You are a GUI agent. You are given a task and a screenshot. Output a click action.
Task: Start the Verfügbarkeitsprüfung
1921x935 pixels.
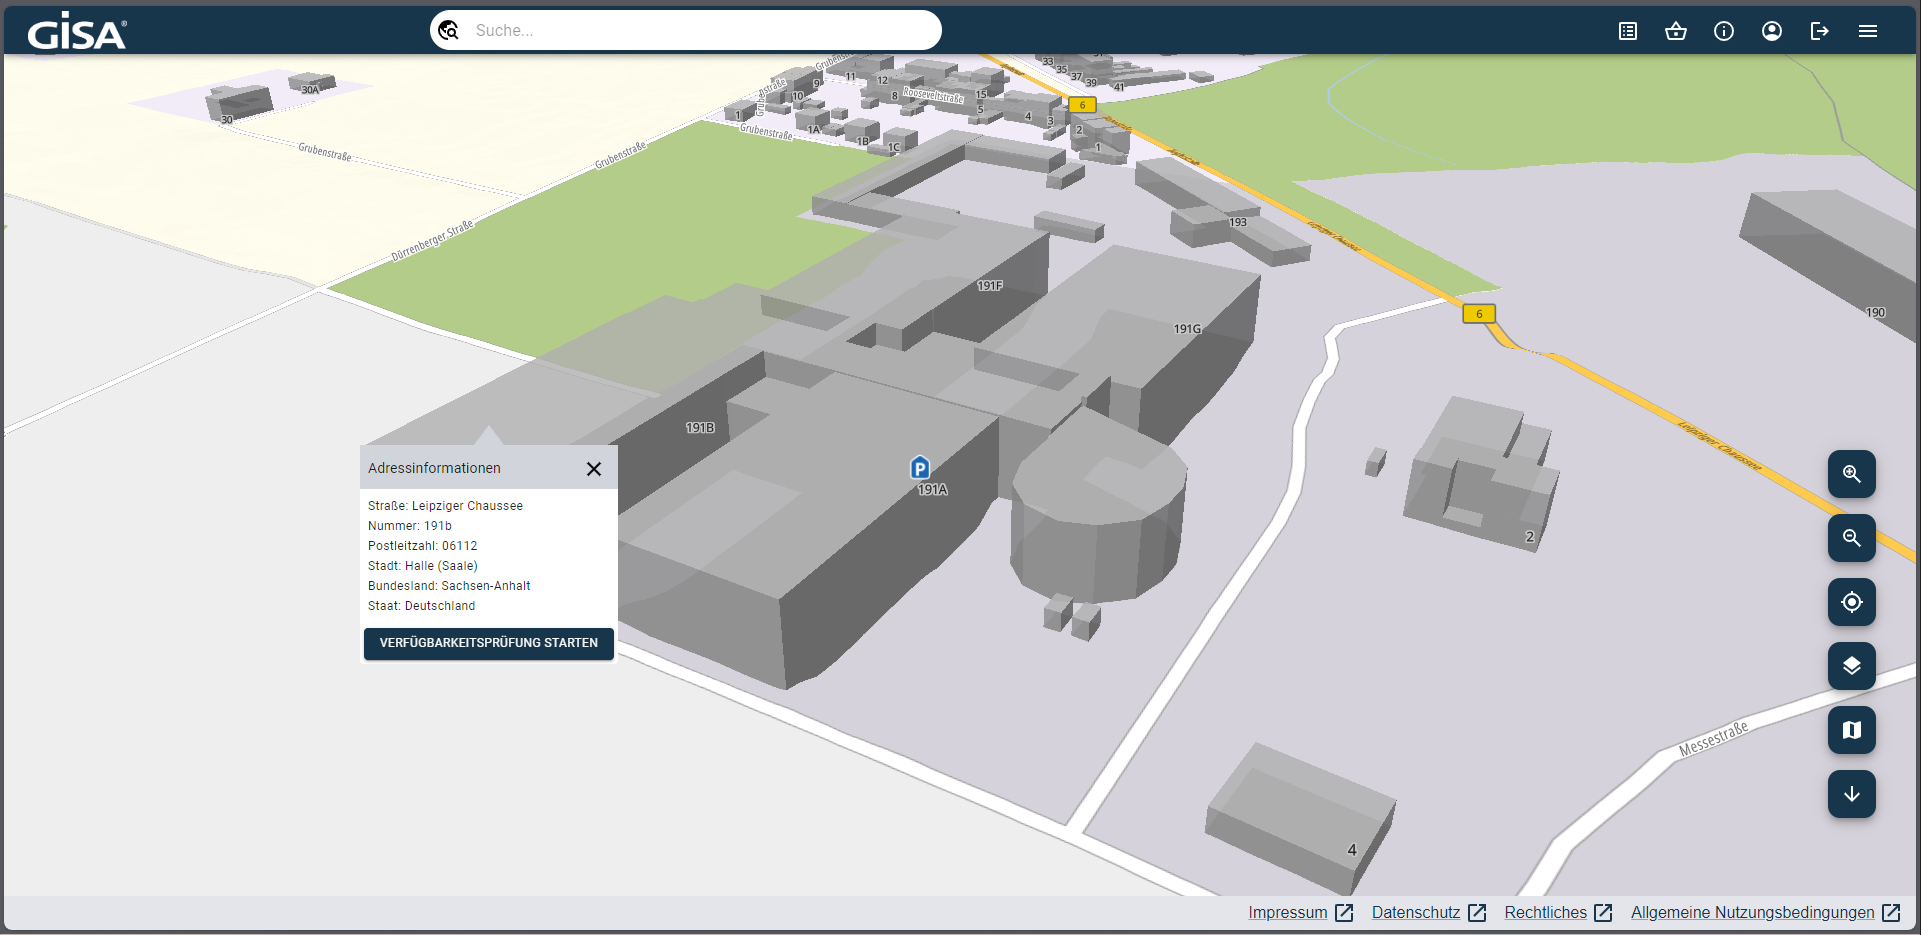point(488,643)
